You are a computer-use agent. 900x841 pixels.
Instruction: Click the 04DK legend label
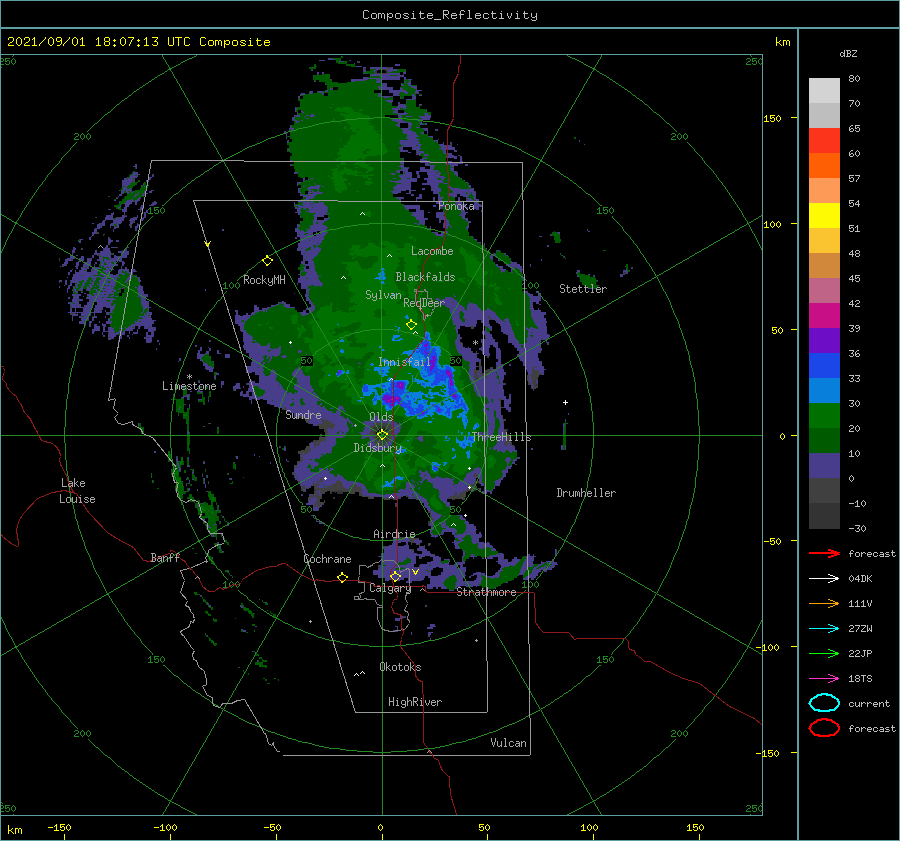[860, 578]
